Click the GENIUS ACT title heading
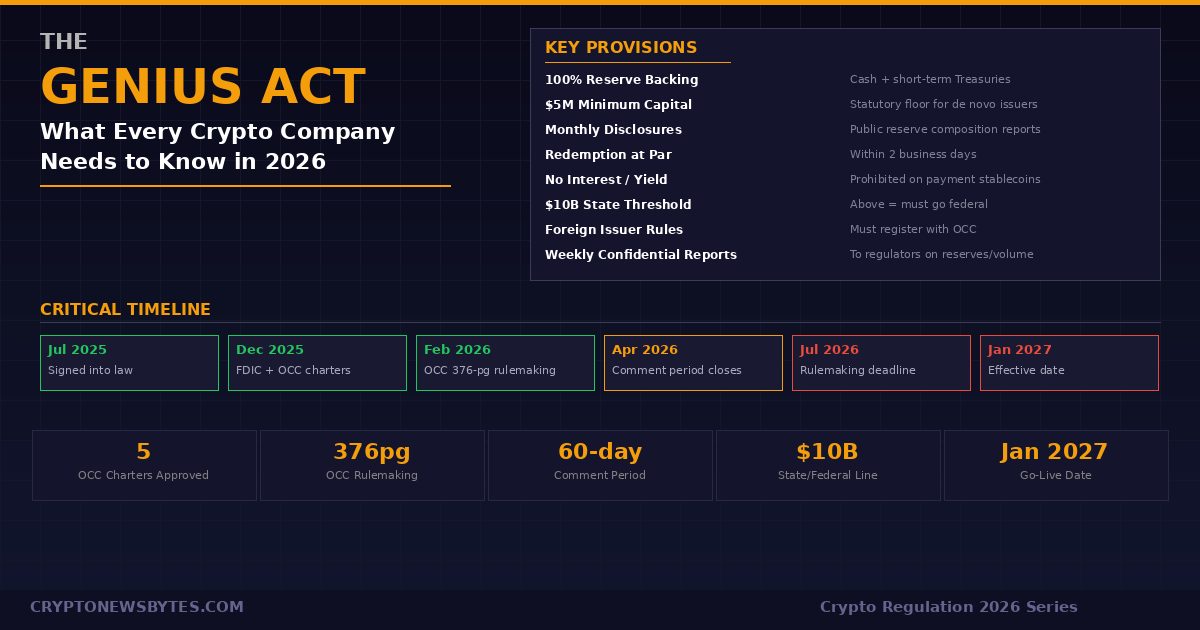Image resolution: width=1200 pixels, height=630 pixels. (x=203, y=86)
